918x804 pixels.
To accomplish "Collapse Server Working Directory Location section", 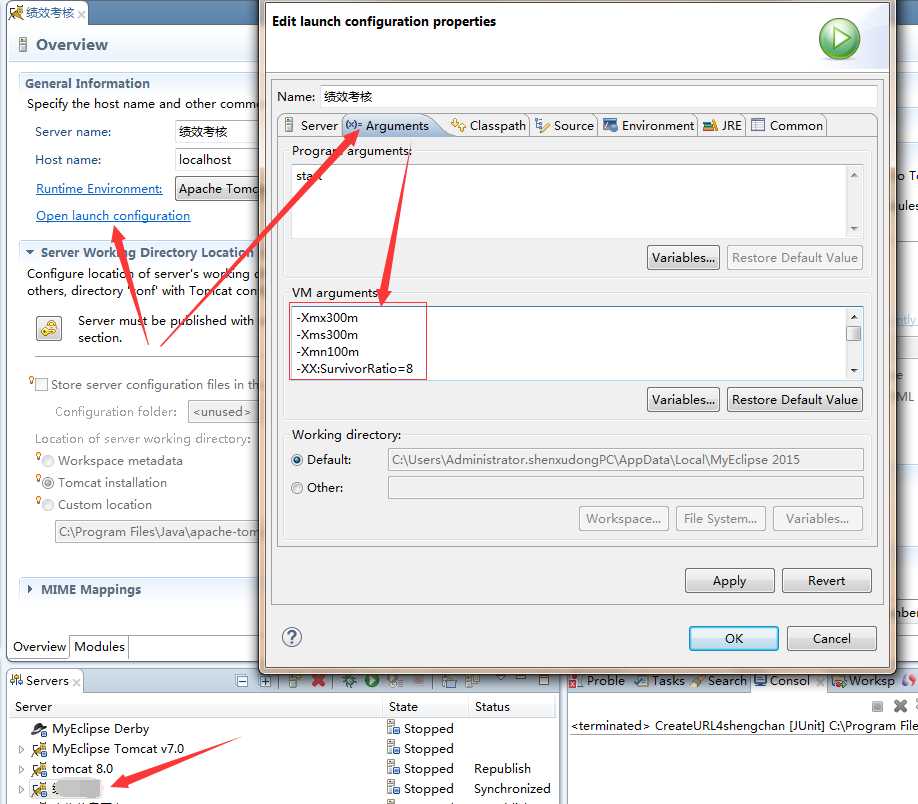I will click(29, 252).
